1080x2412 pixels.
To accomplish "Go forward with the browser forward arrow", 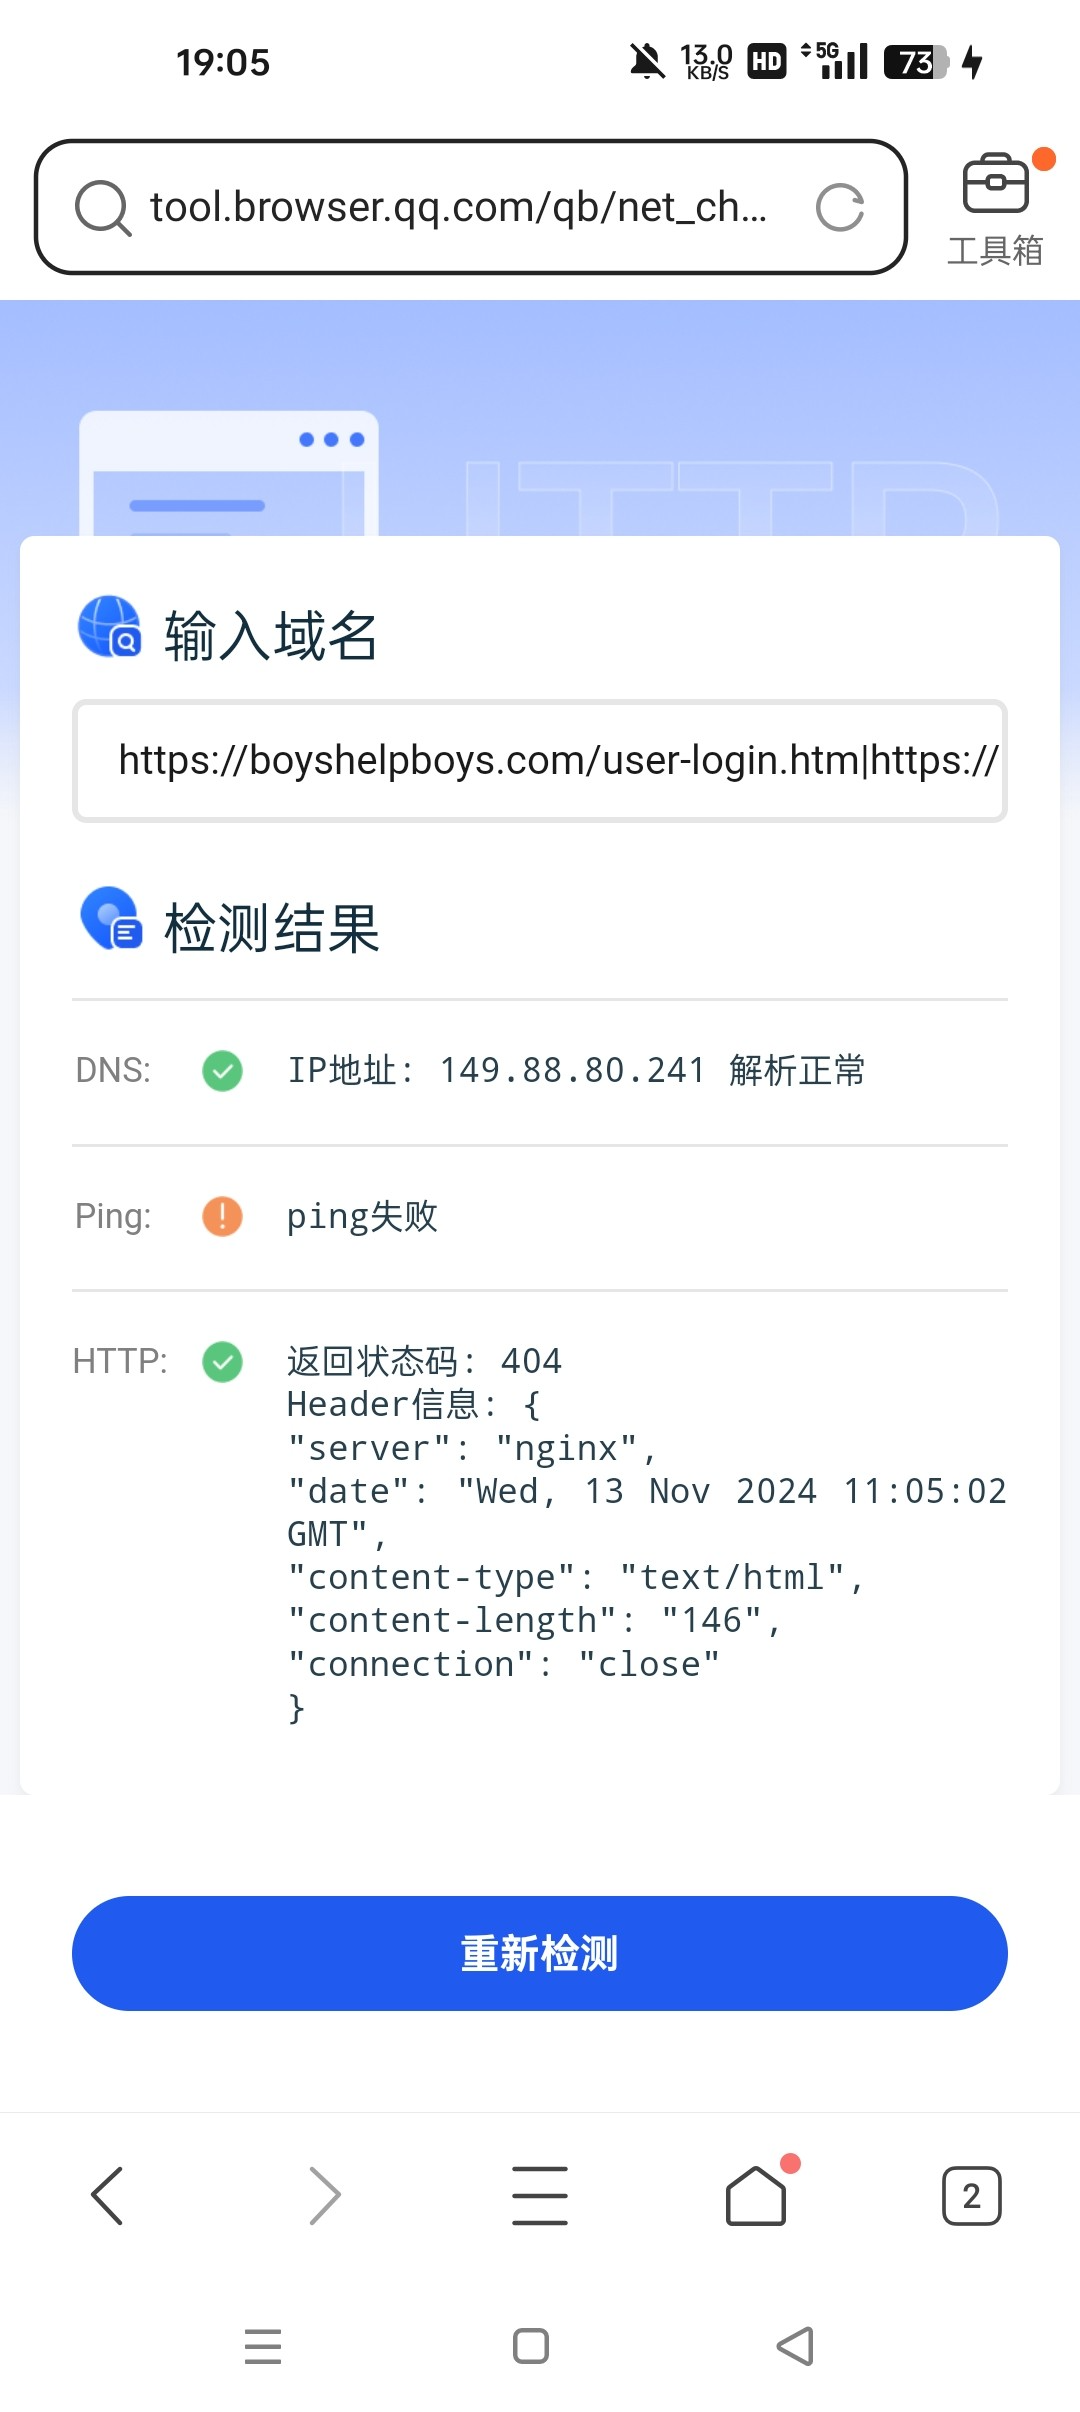I will [x=324, y=2196].
